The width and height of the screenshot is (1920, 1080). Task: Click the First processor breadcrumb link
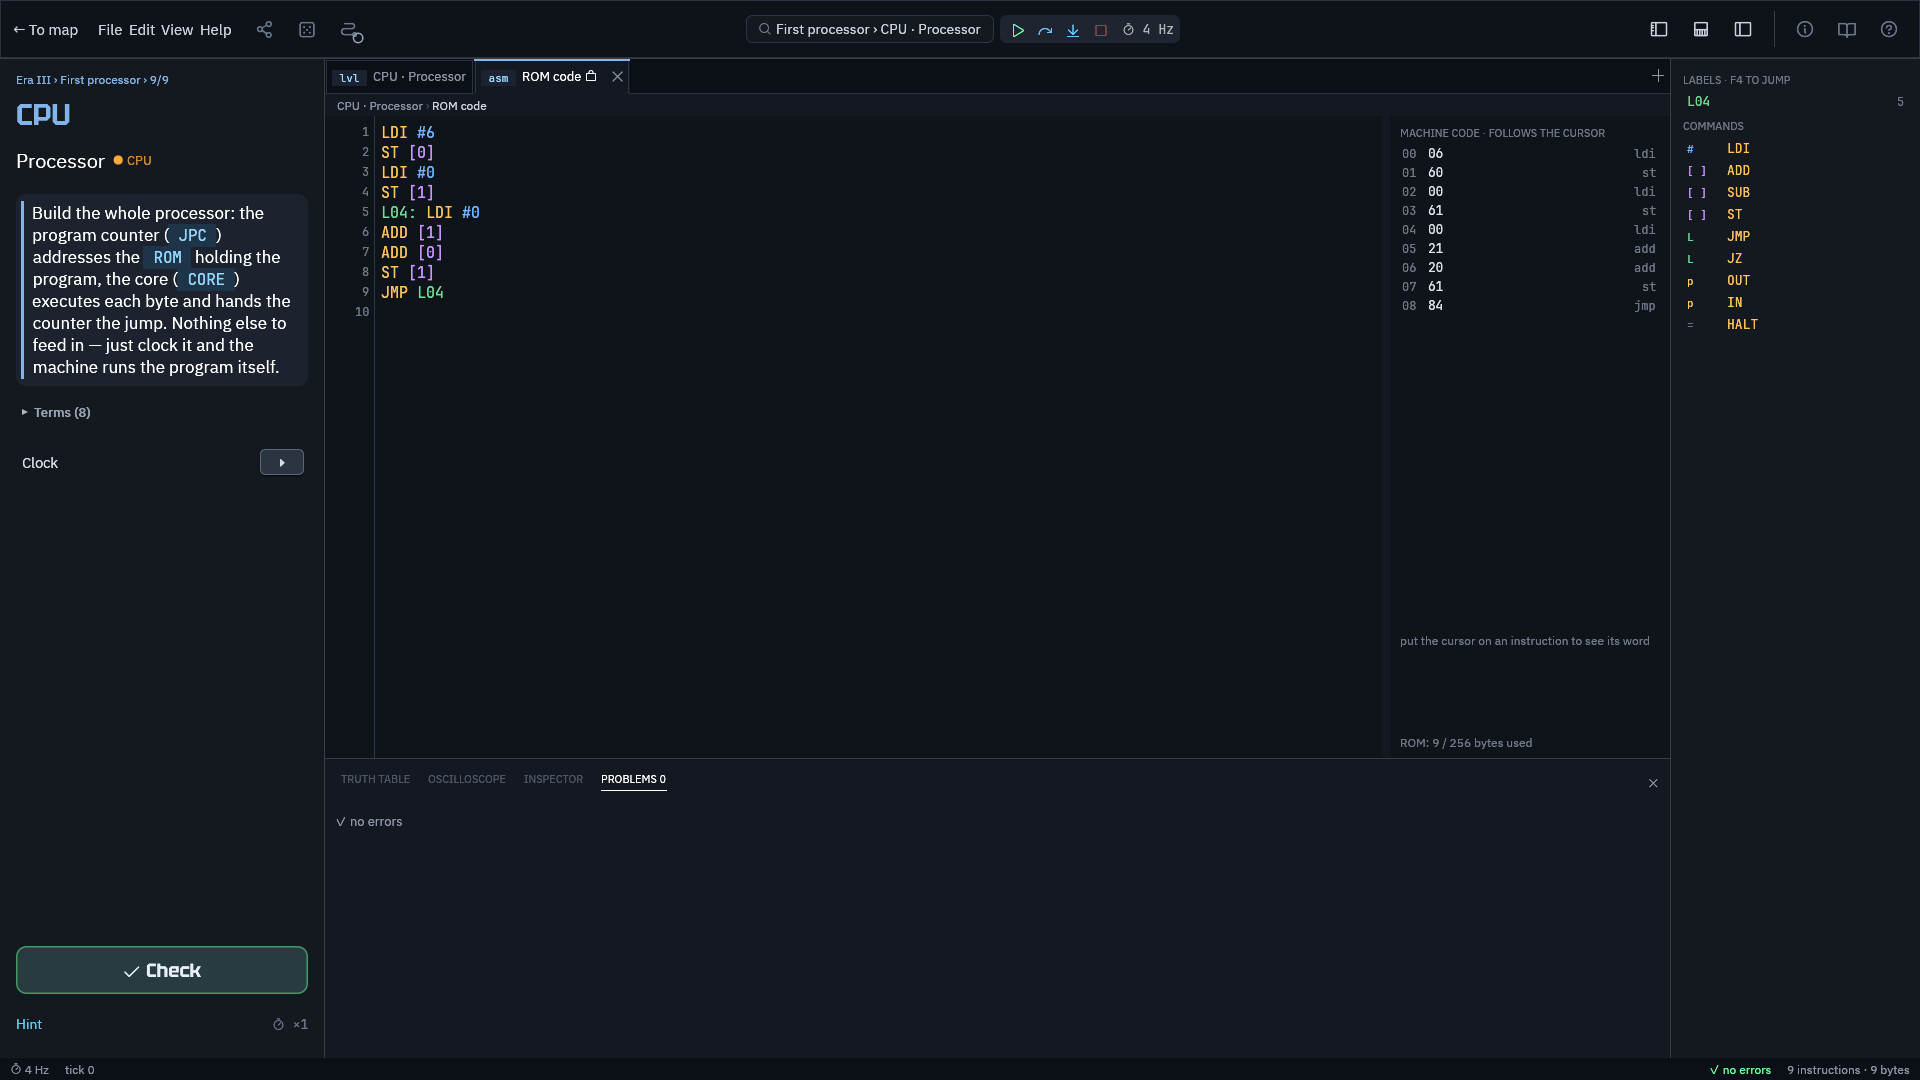pos(100,80)
